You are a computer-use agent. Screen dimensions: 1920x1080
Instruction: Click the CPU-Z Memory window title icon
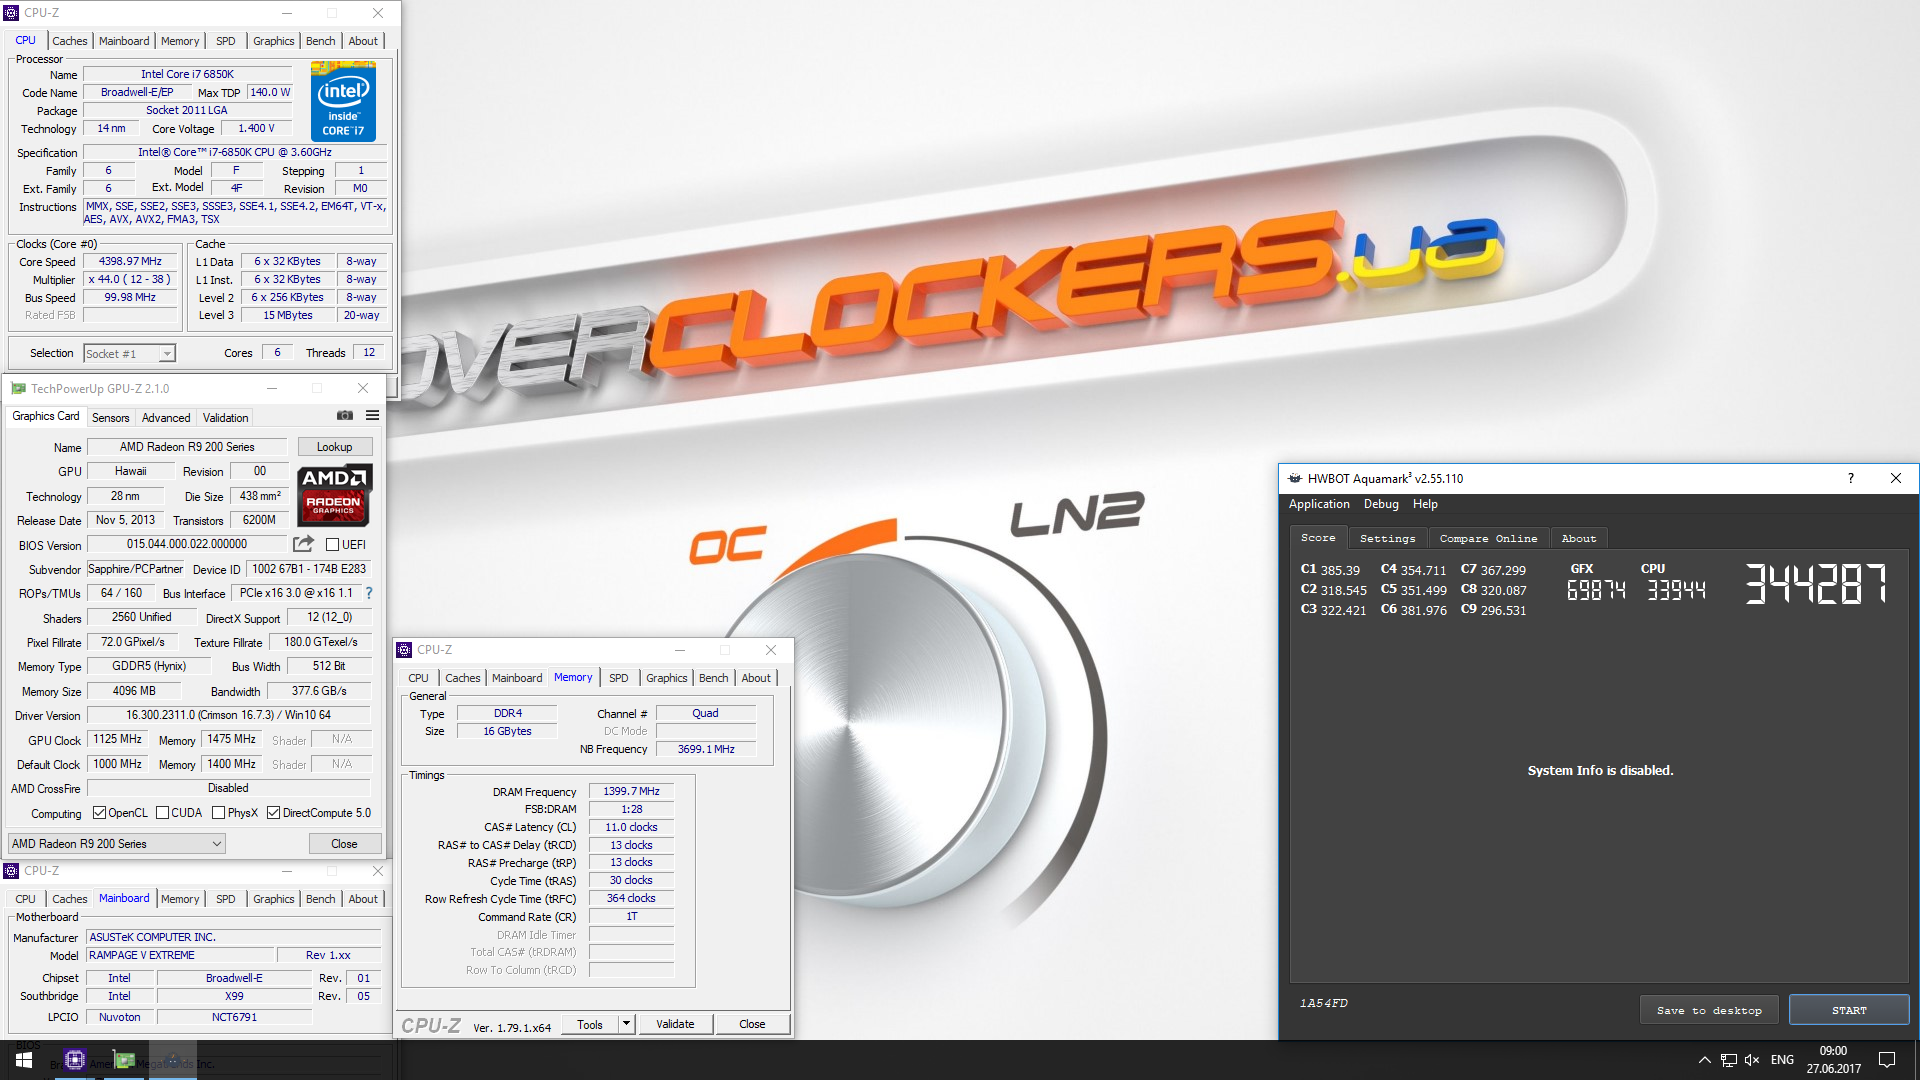coord(405,650)
